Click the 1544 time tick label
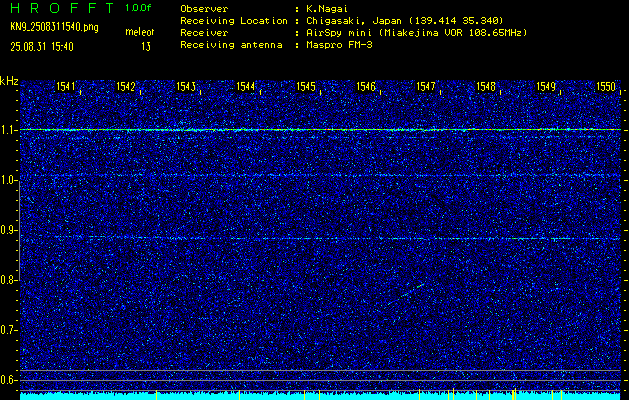The width and height of the screenshot is (629, 400). (246, 86)
